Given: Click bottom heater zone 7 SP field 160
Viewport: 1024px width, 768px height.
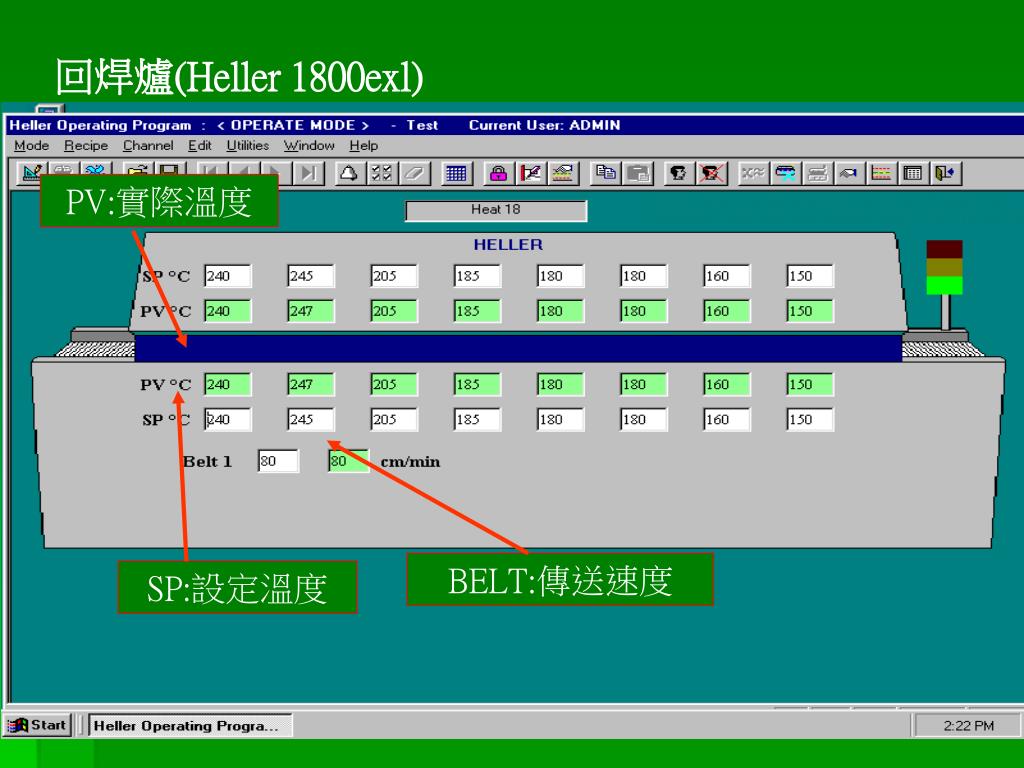Looking at the screenshot, I should 727,419.
